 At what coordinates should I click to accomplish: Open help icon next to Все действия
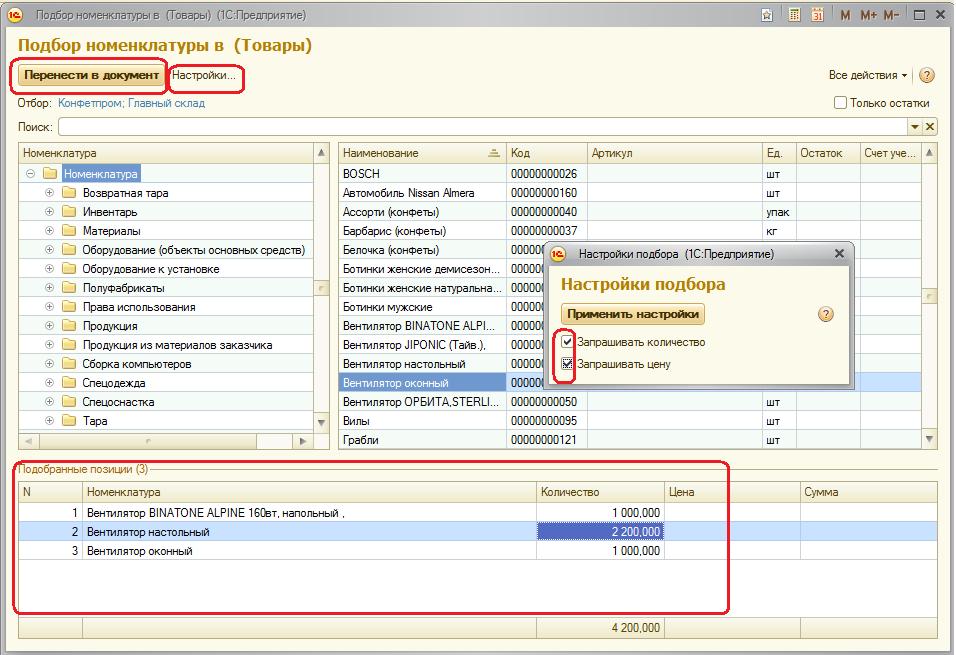point(927,75)
